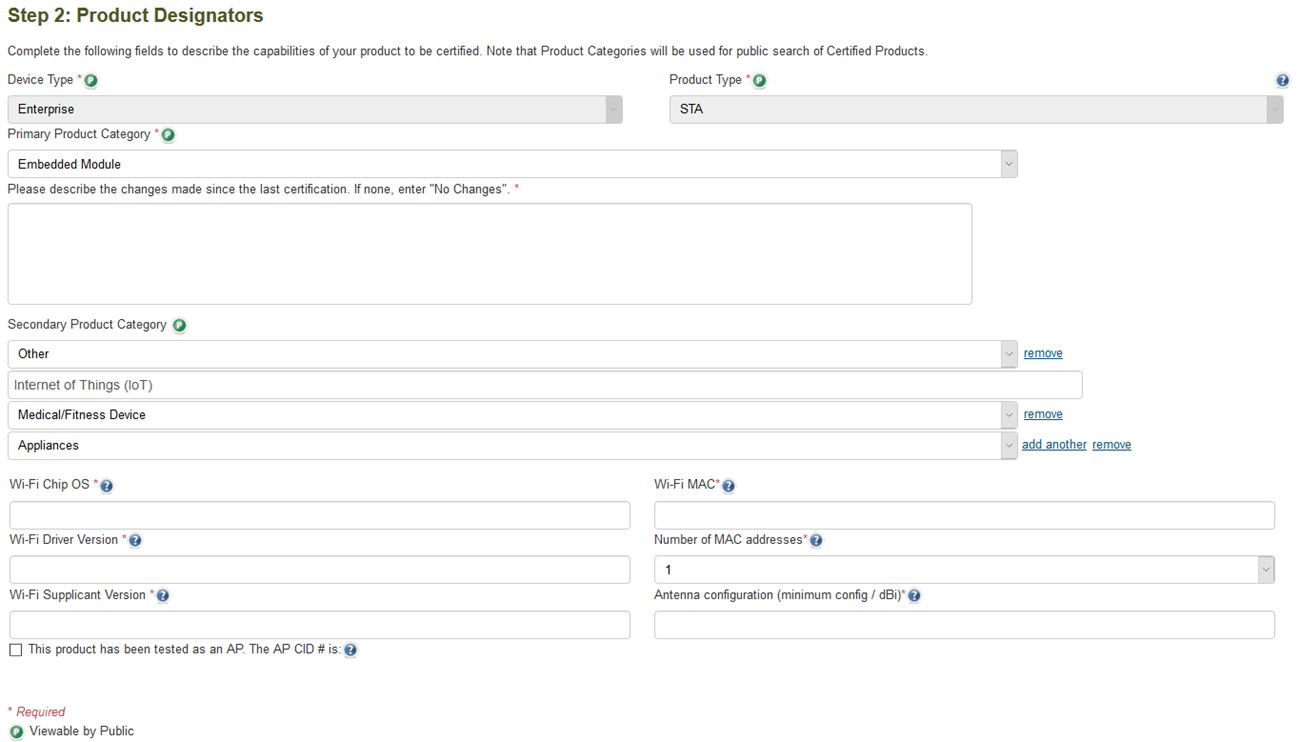
Task: Remove the Medical/Fitness Device category
Action: click(1043, 414)
